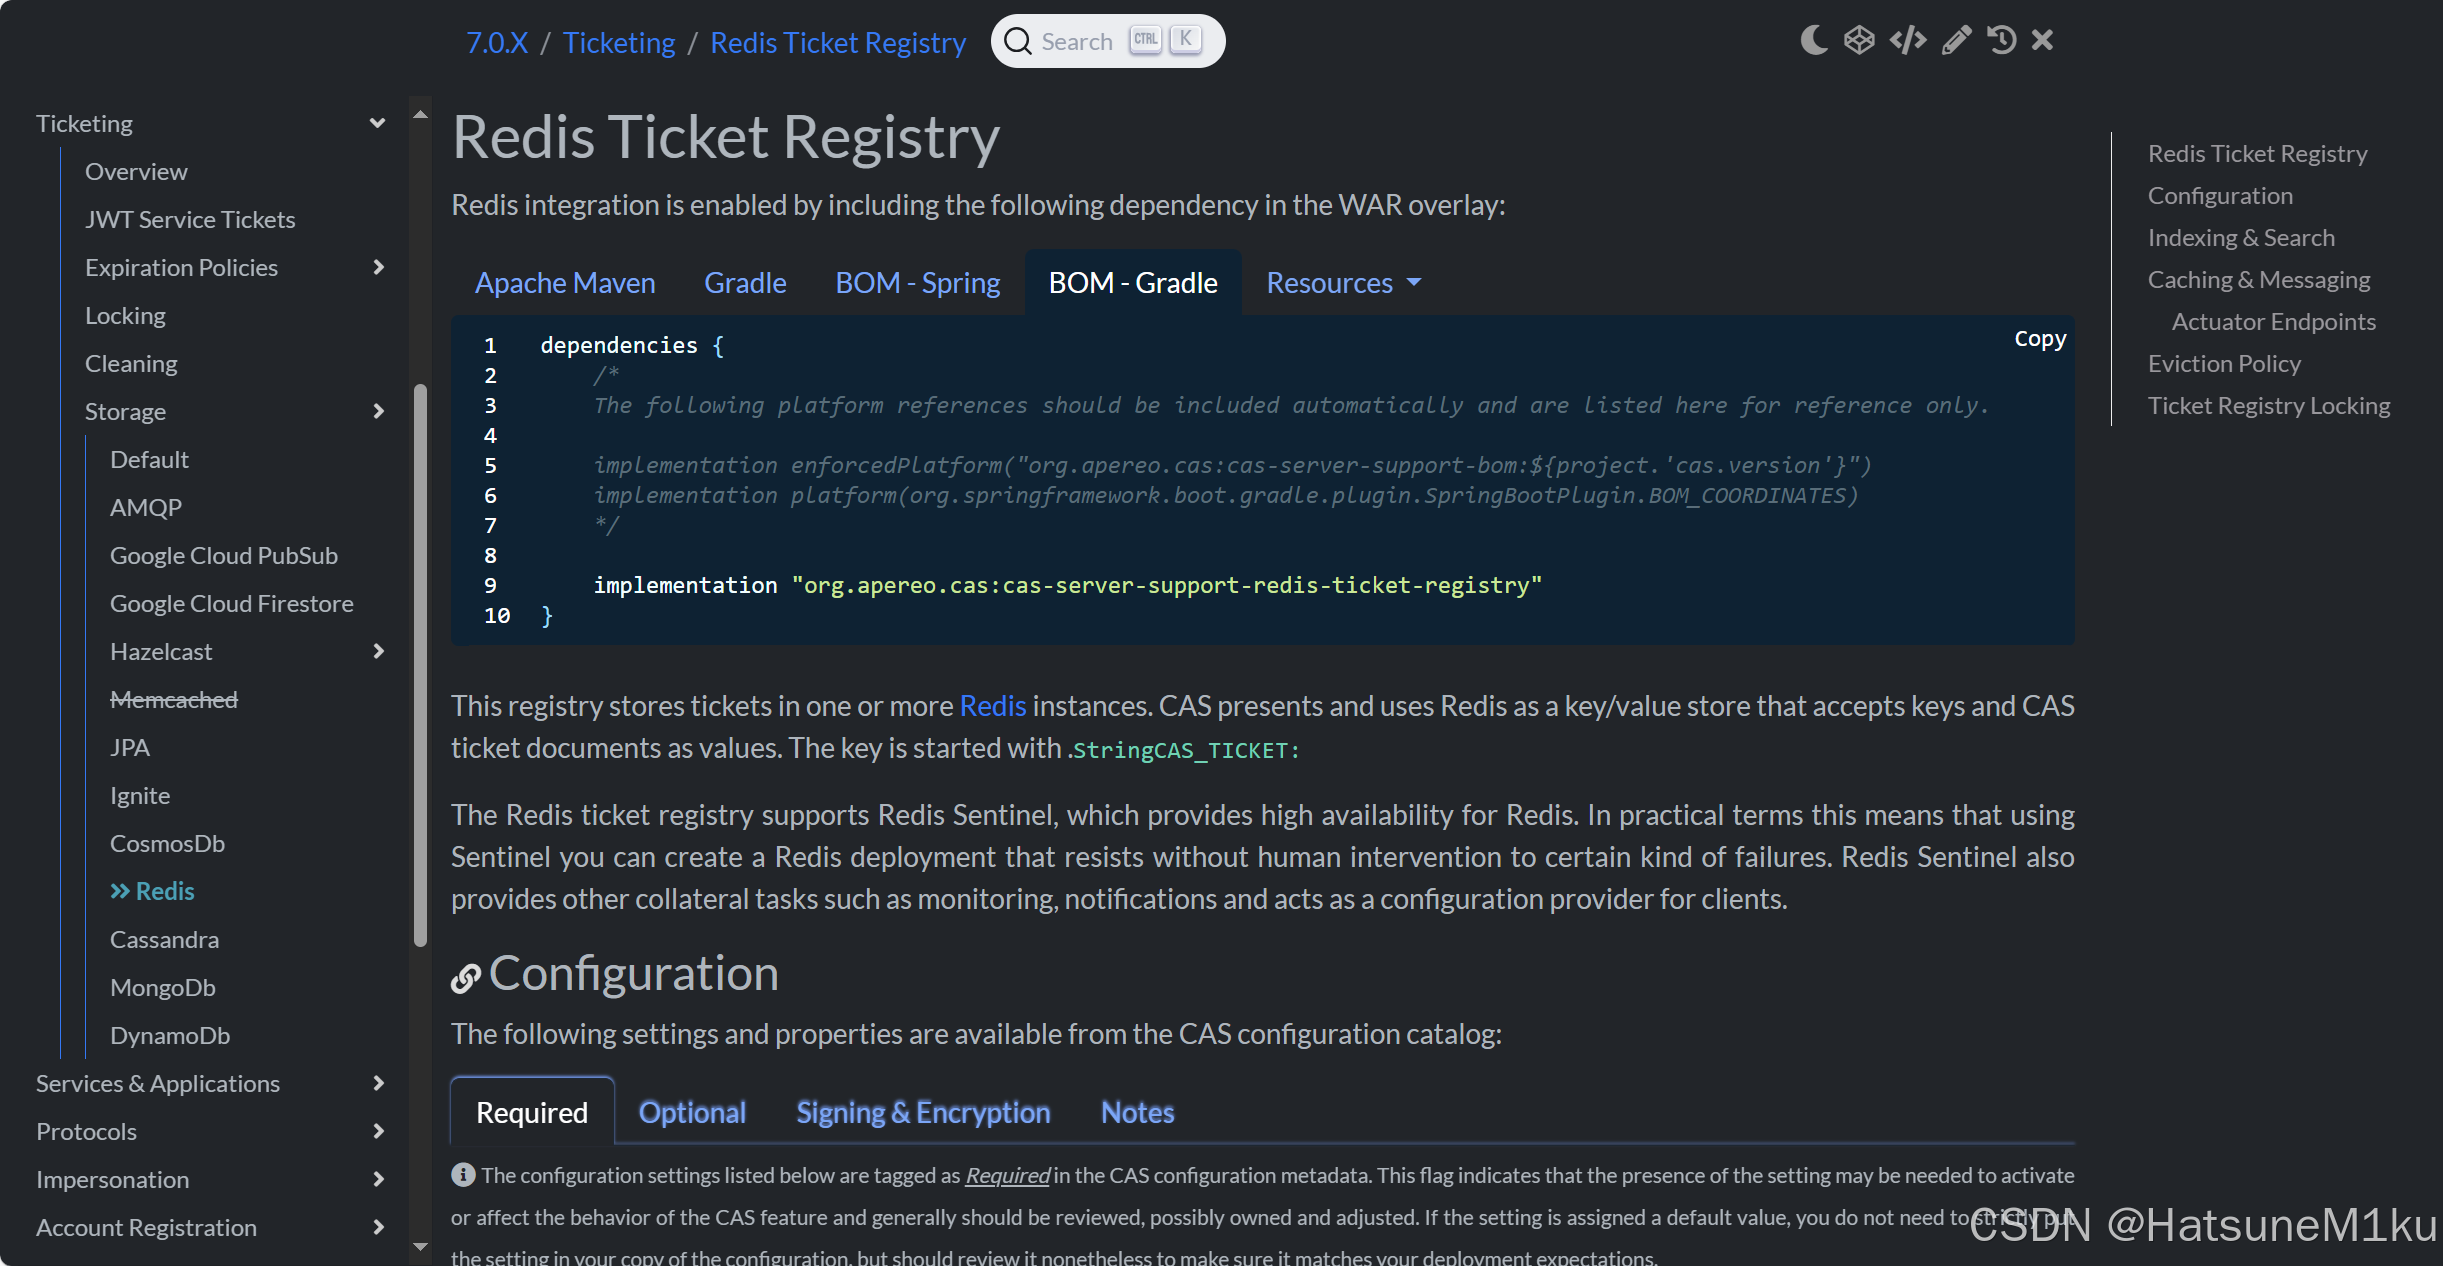Expand the Impersonation sidebar section

coord(378,1179)
